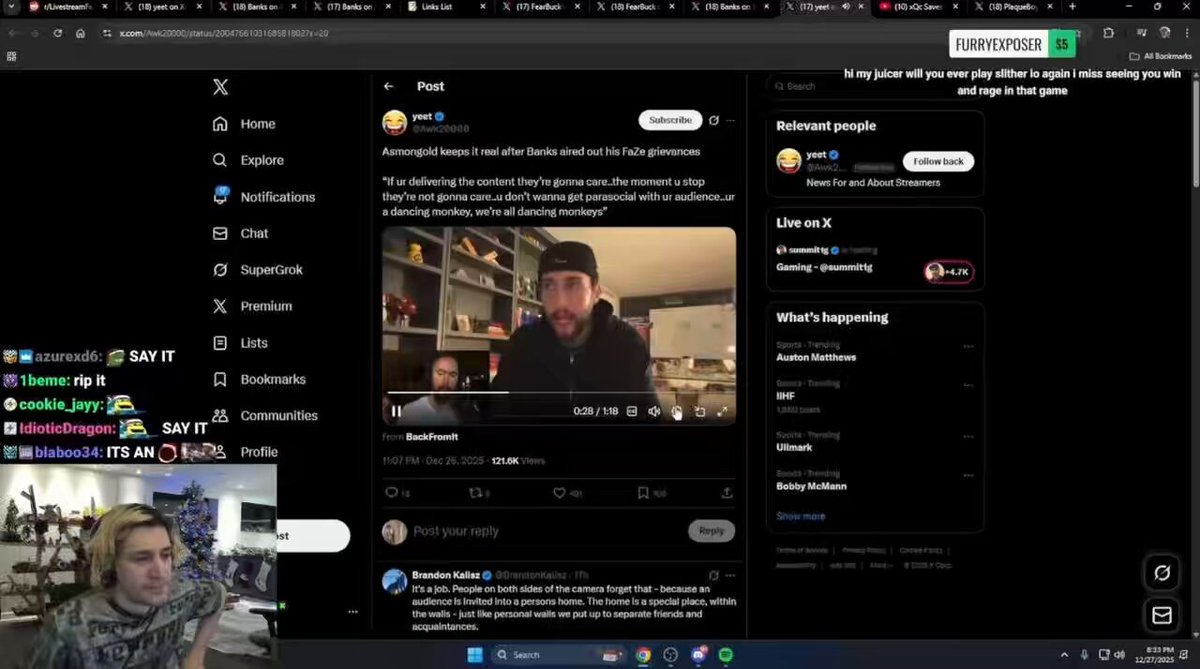Switch to the Links List browser tab
The width and height of the screenshot is (1200, 669).
[x=448, y=7]
